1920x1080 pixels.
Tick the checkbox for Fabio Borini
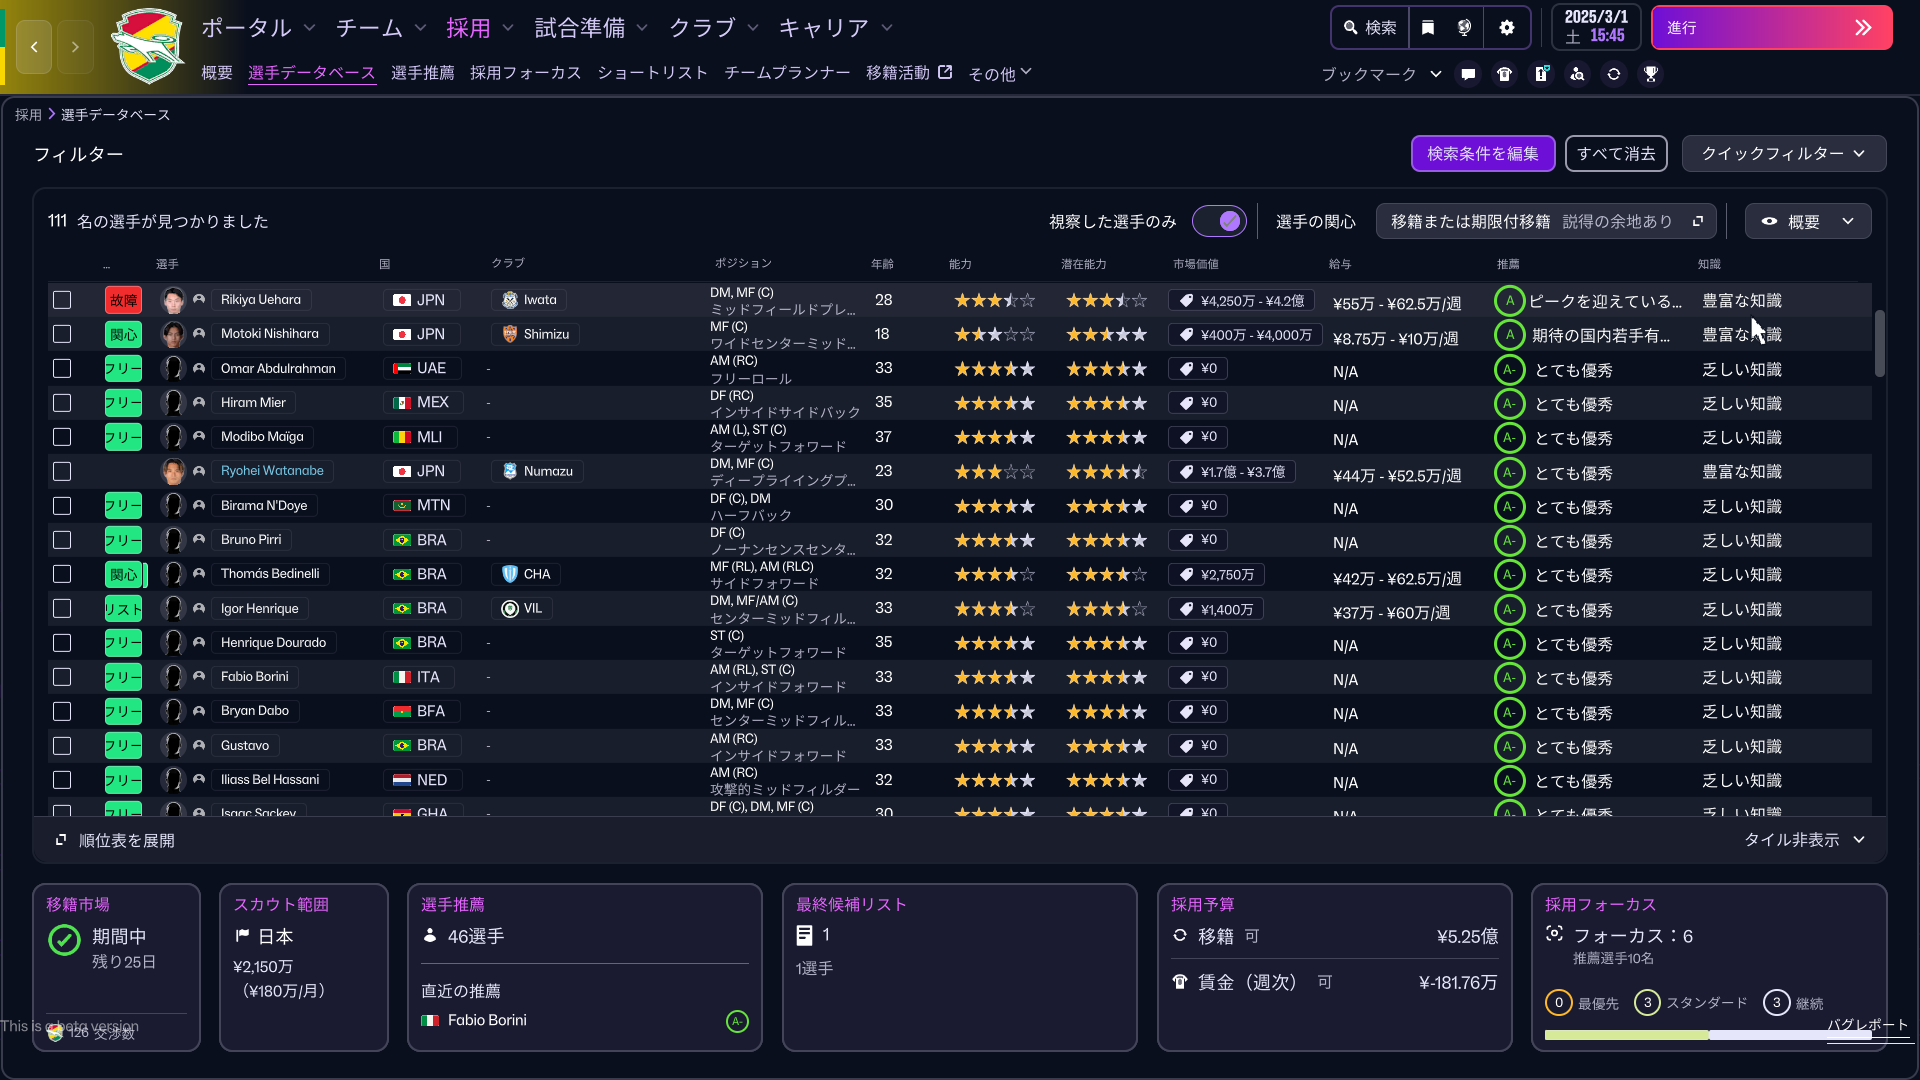62,677
